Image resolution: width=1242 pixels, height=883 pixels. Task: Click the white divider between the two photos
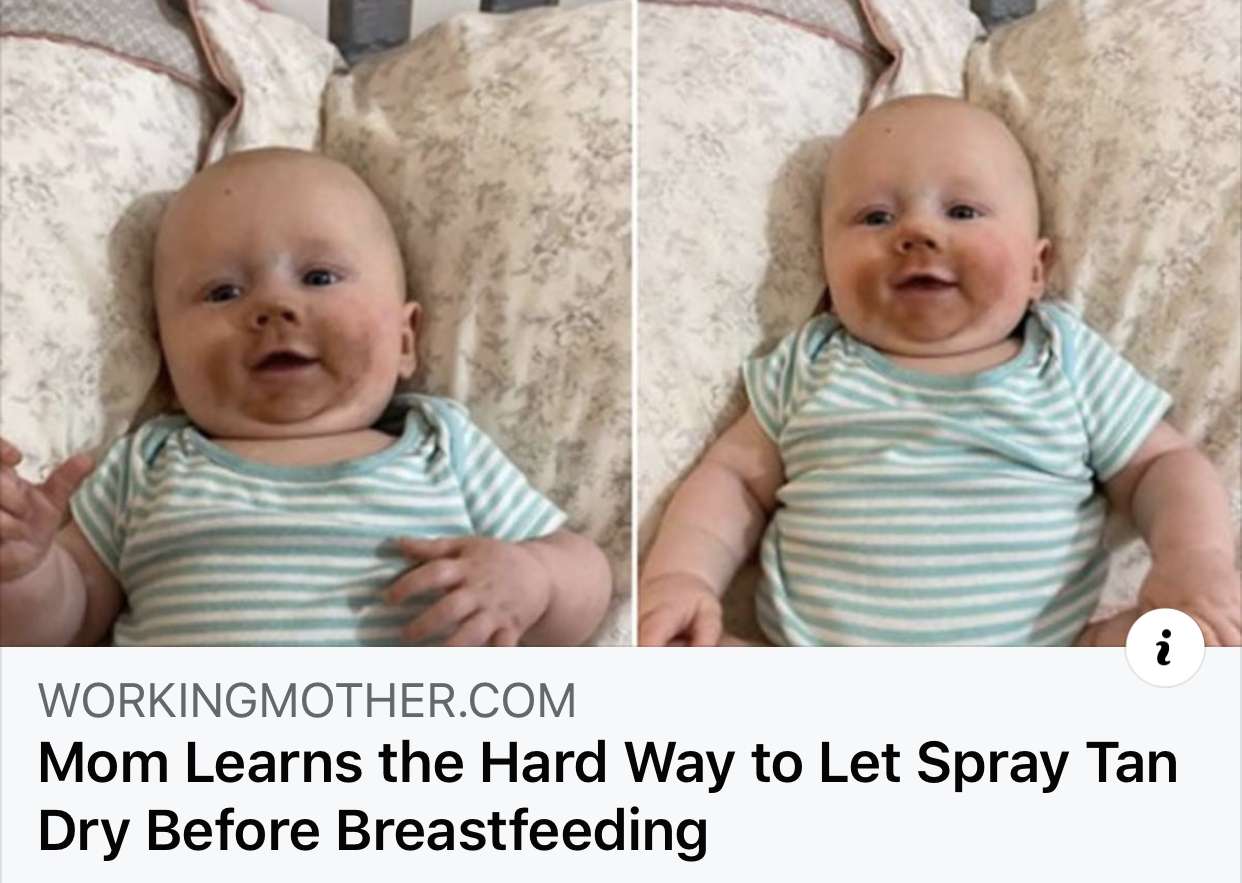coord(635,323)
